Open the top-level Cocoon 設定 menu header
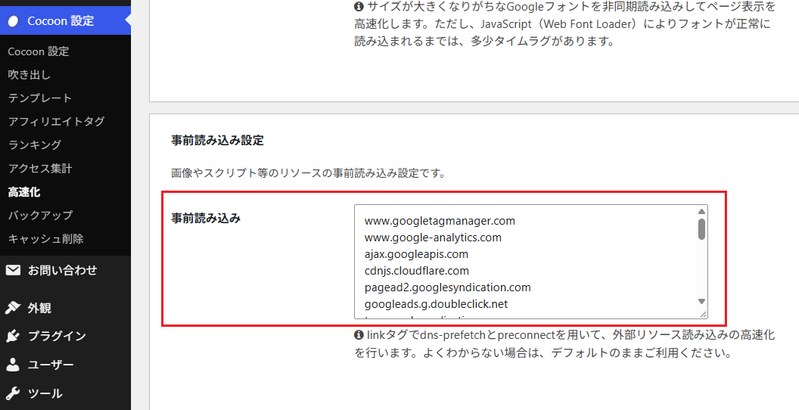 [x=65, y=21]
